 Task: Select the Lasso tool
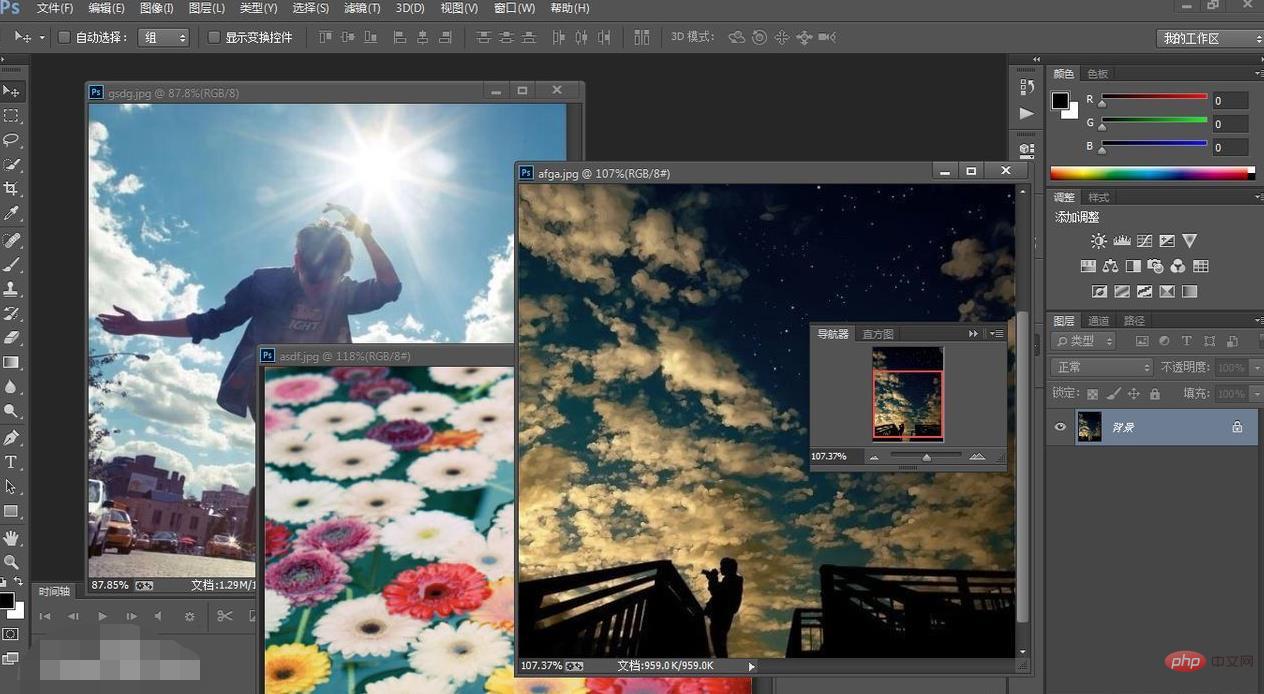click(11, 140)
